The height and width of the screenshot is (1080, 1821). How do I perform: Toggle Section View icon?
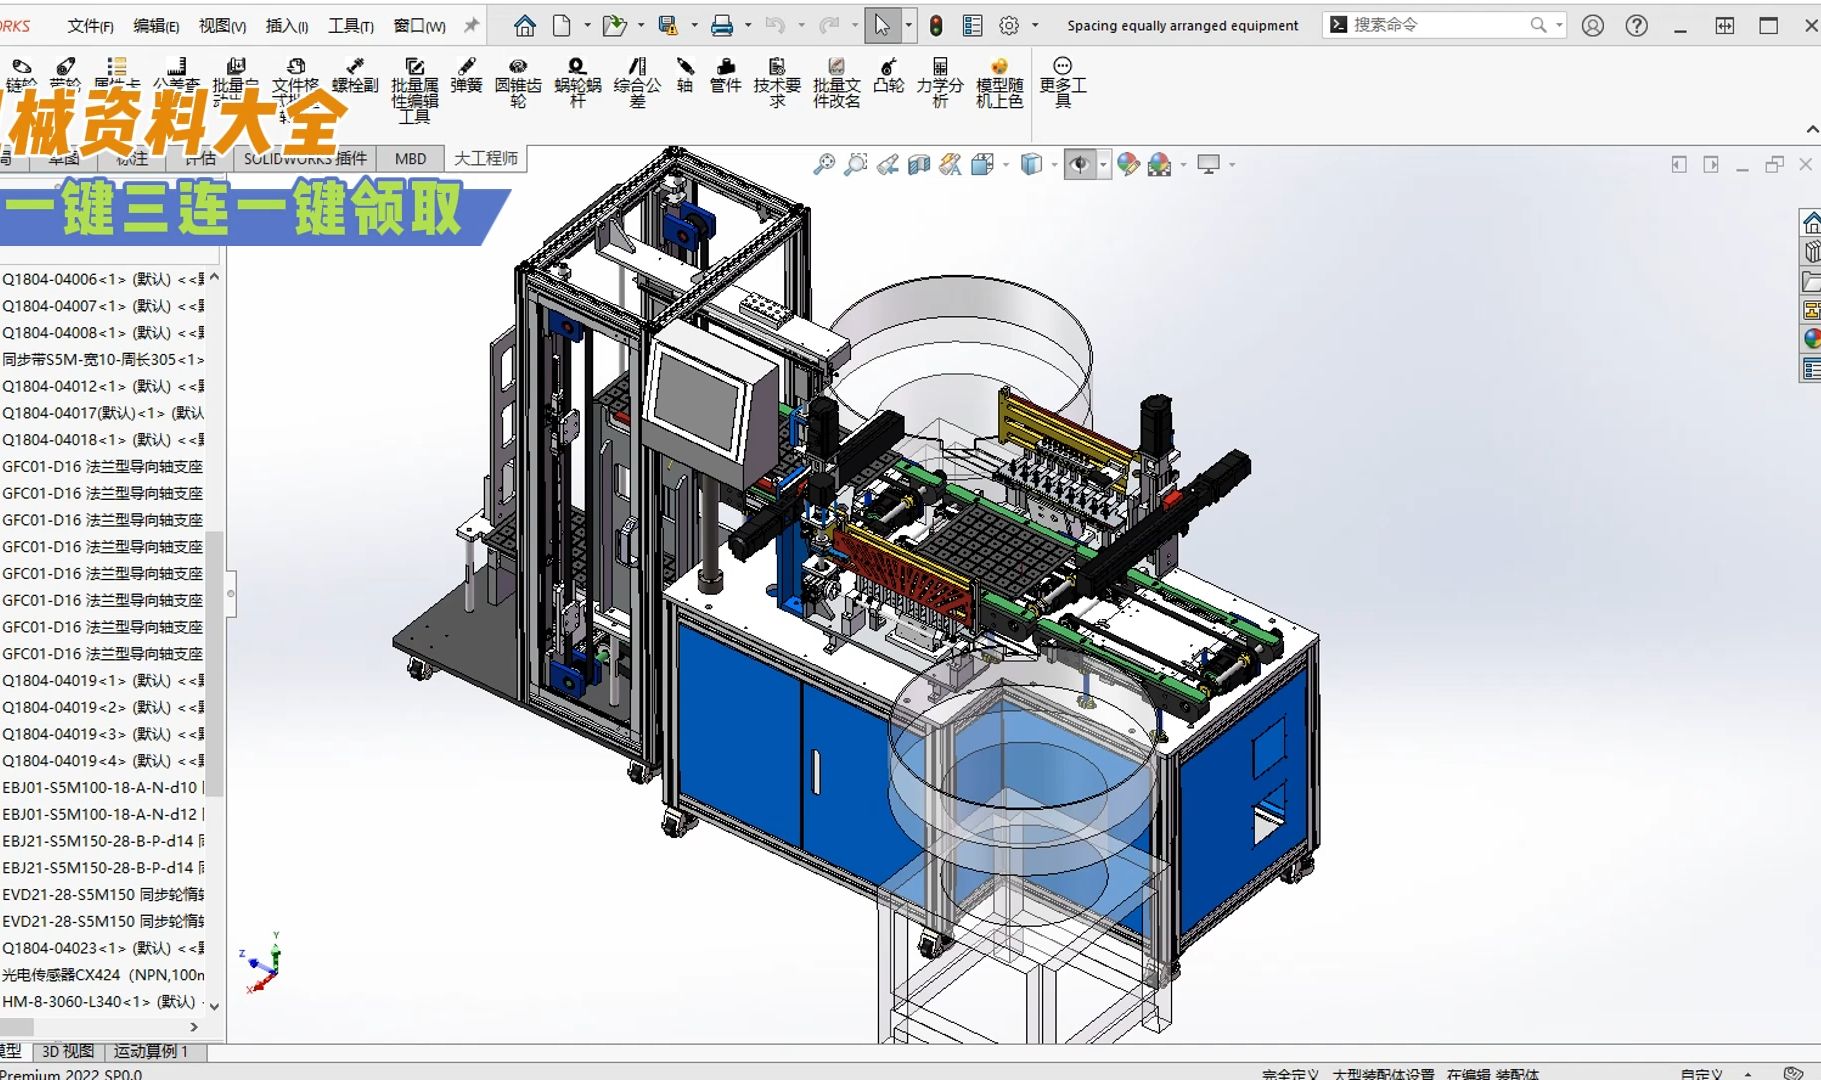(919, 164)
